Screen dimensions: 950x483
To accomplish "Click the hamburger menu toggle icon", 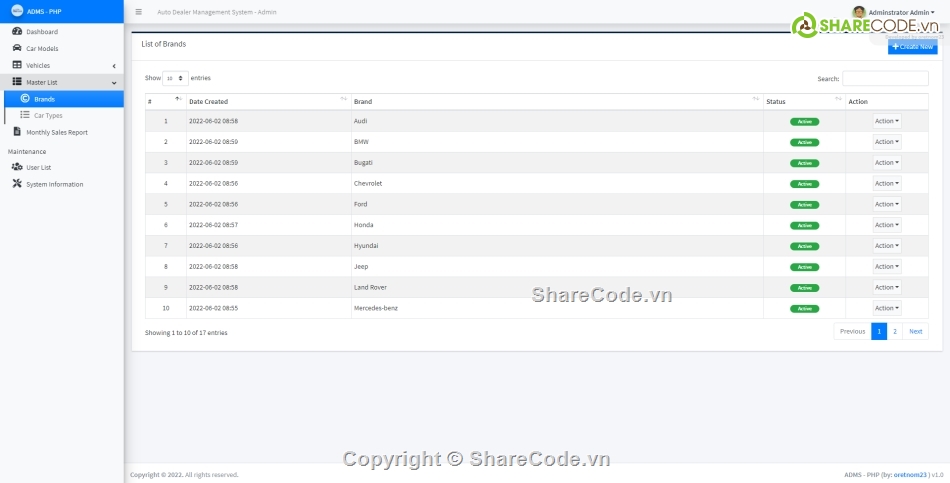I will [x=138, y=12].
